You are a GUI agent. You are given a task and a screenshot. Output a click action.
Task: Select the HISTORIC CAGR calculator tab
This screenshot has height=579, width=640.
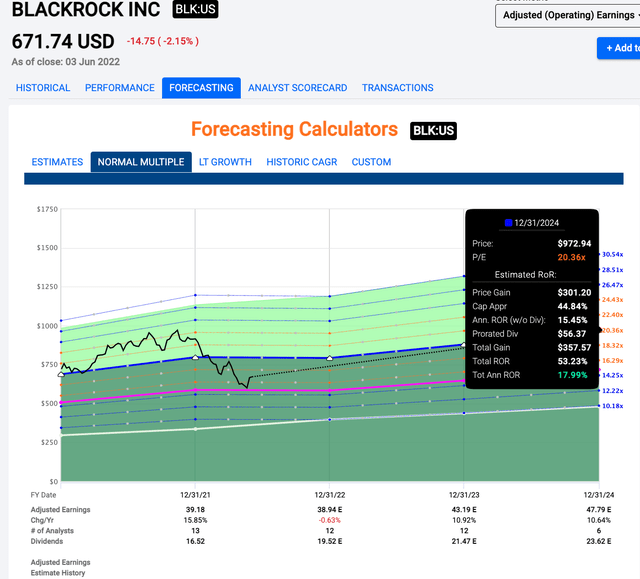[302, 162]
